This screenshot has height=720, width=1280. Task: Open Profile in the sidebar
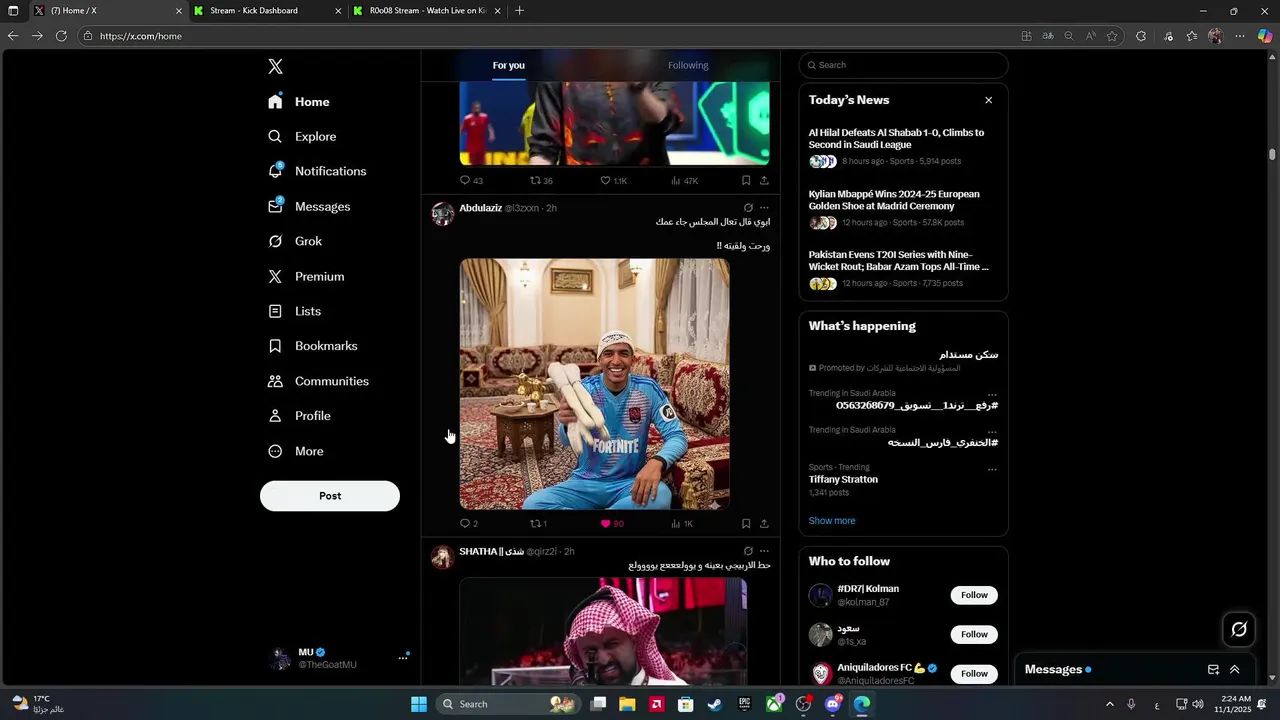(x=299, y=416)
